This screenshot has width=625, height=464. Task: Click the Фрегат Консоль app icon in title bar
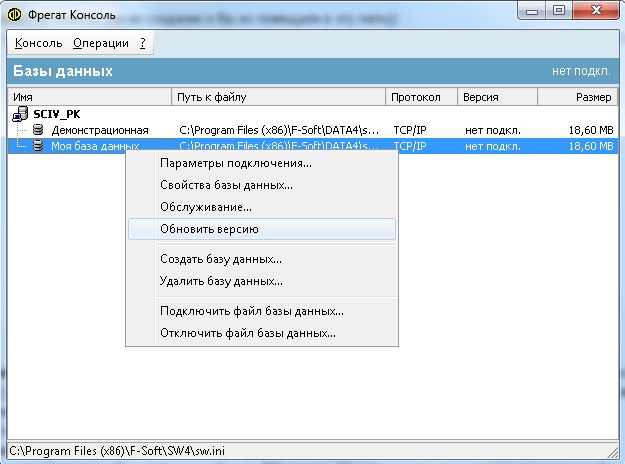(14, 15)
